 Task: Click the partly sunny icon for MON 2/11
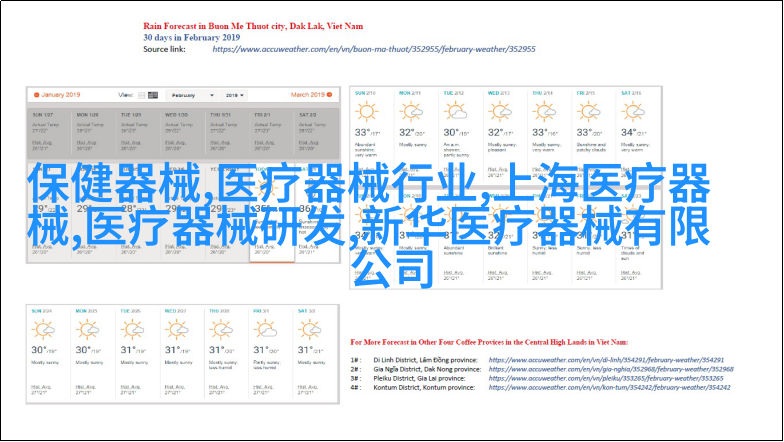(x=412, y=112)
